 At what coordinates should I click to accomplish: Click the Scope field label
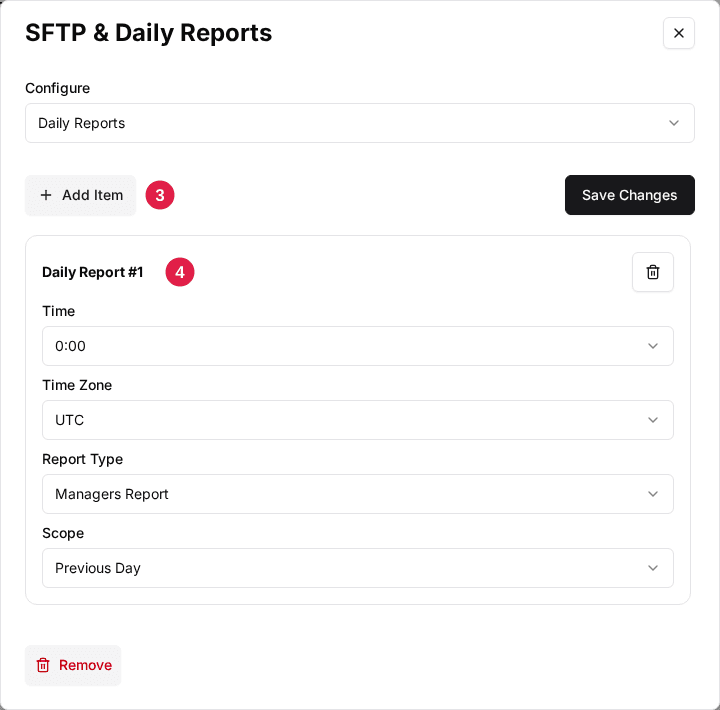pos(63,533)
